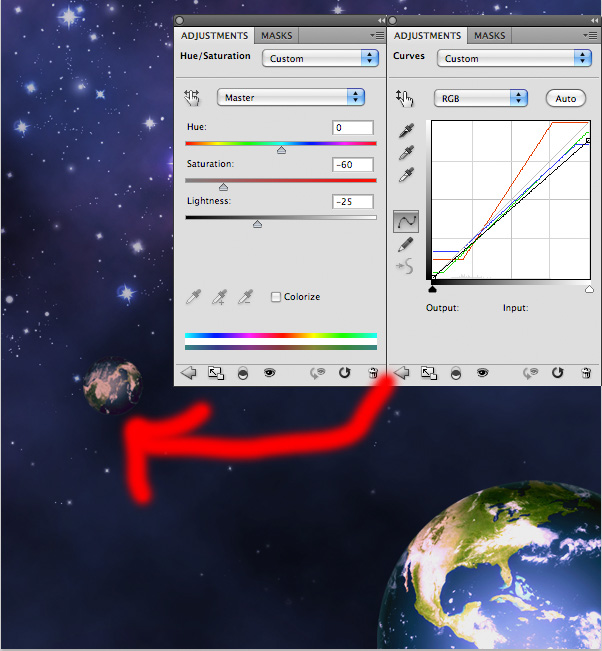View previous state in Curves panel

530,373
